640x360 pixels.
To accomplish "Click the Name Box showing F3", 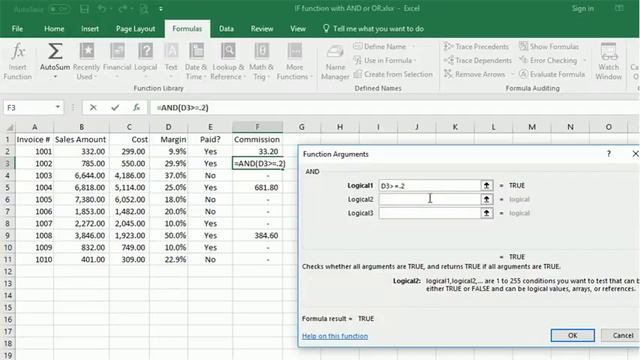I will tap(29, 108).
